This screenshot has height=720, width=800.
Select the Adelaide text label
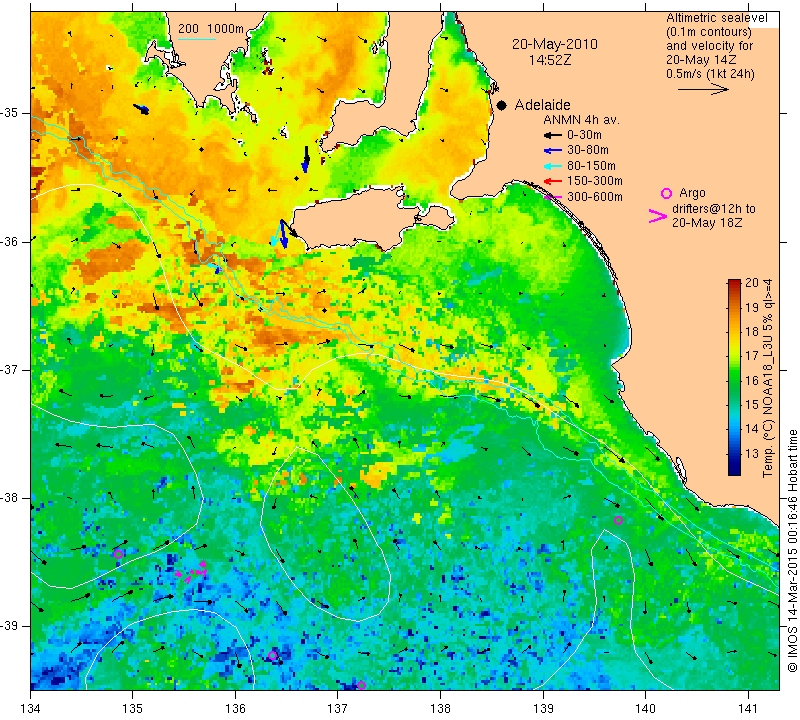542,105
